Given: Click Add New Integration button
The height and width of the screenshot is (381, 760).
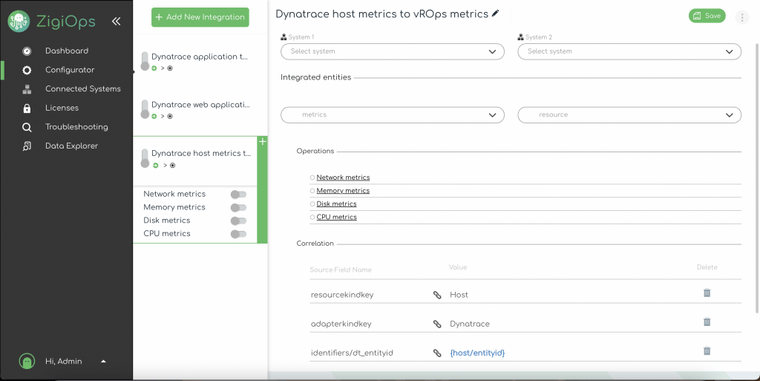Looking at the screenshot, I should pos(200,17).
